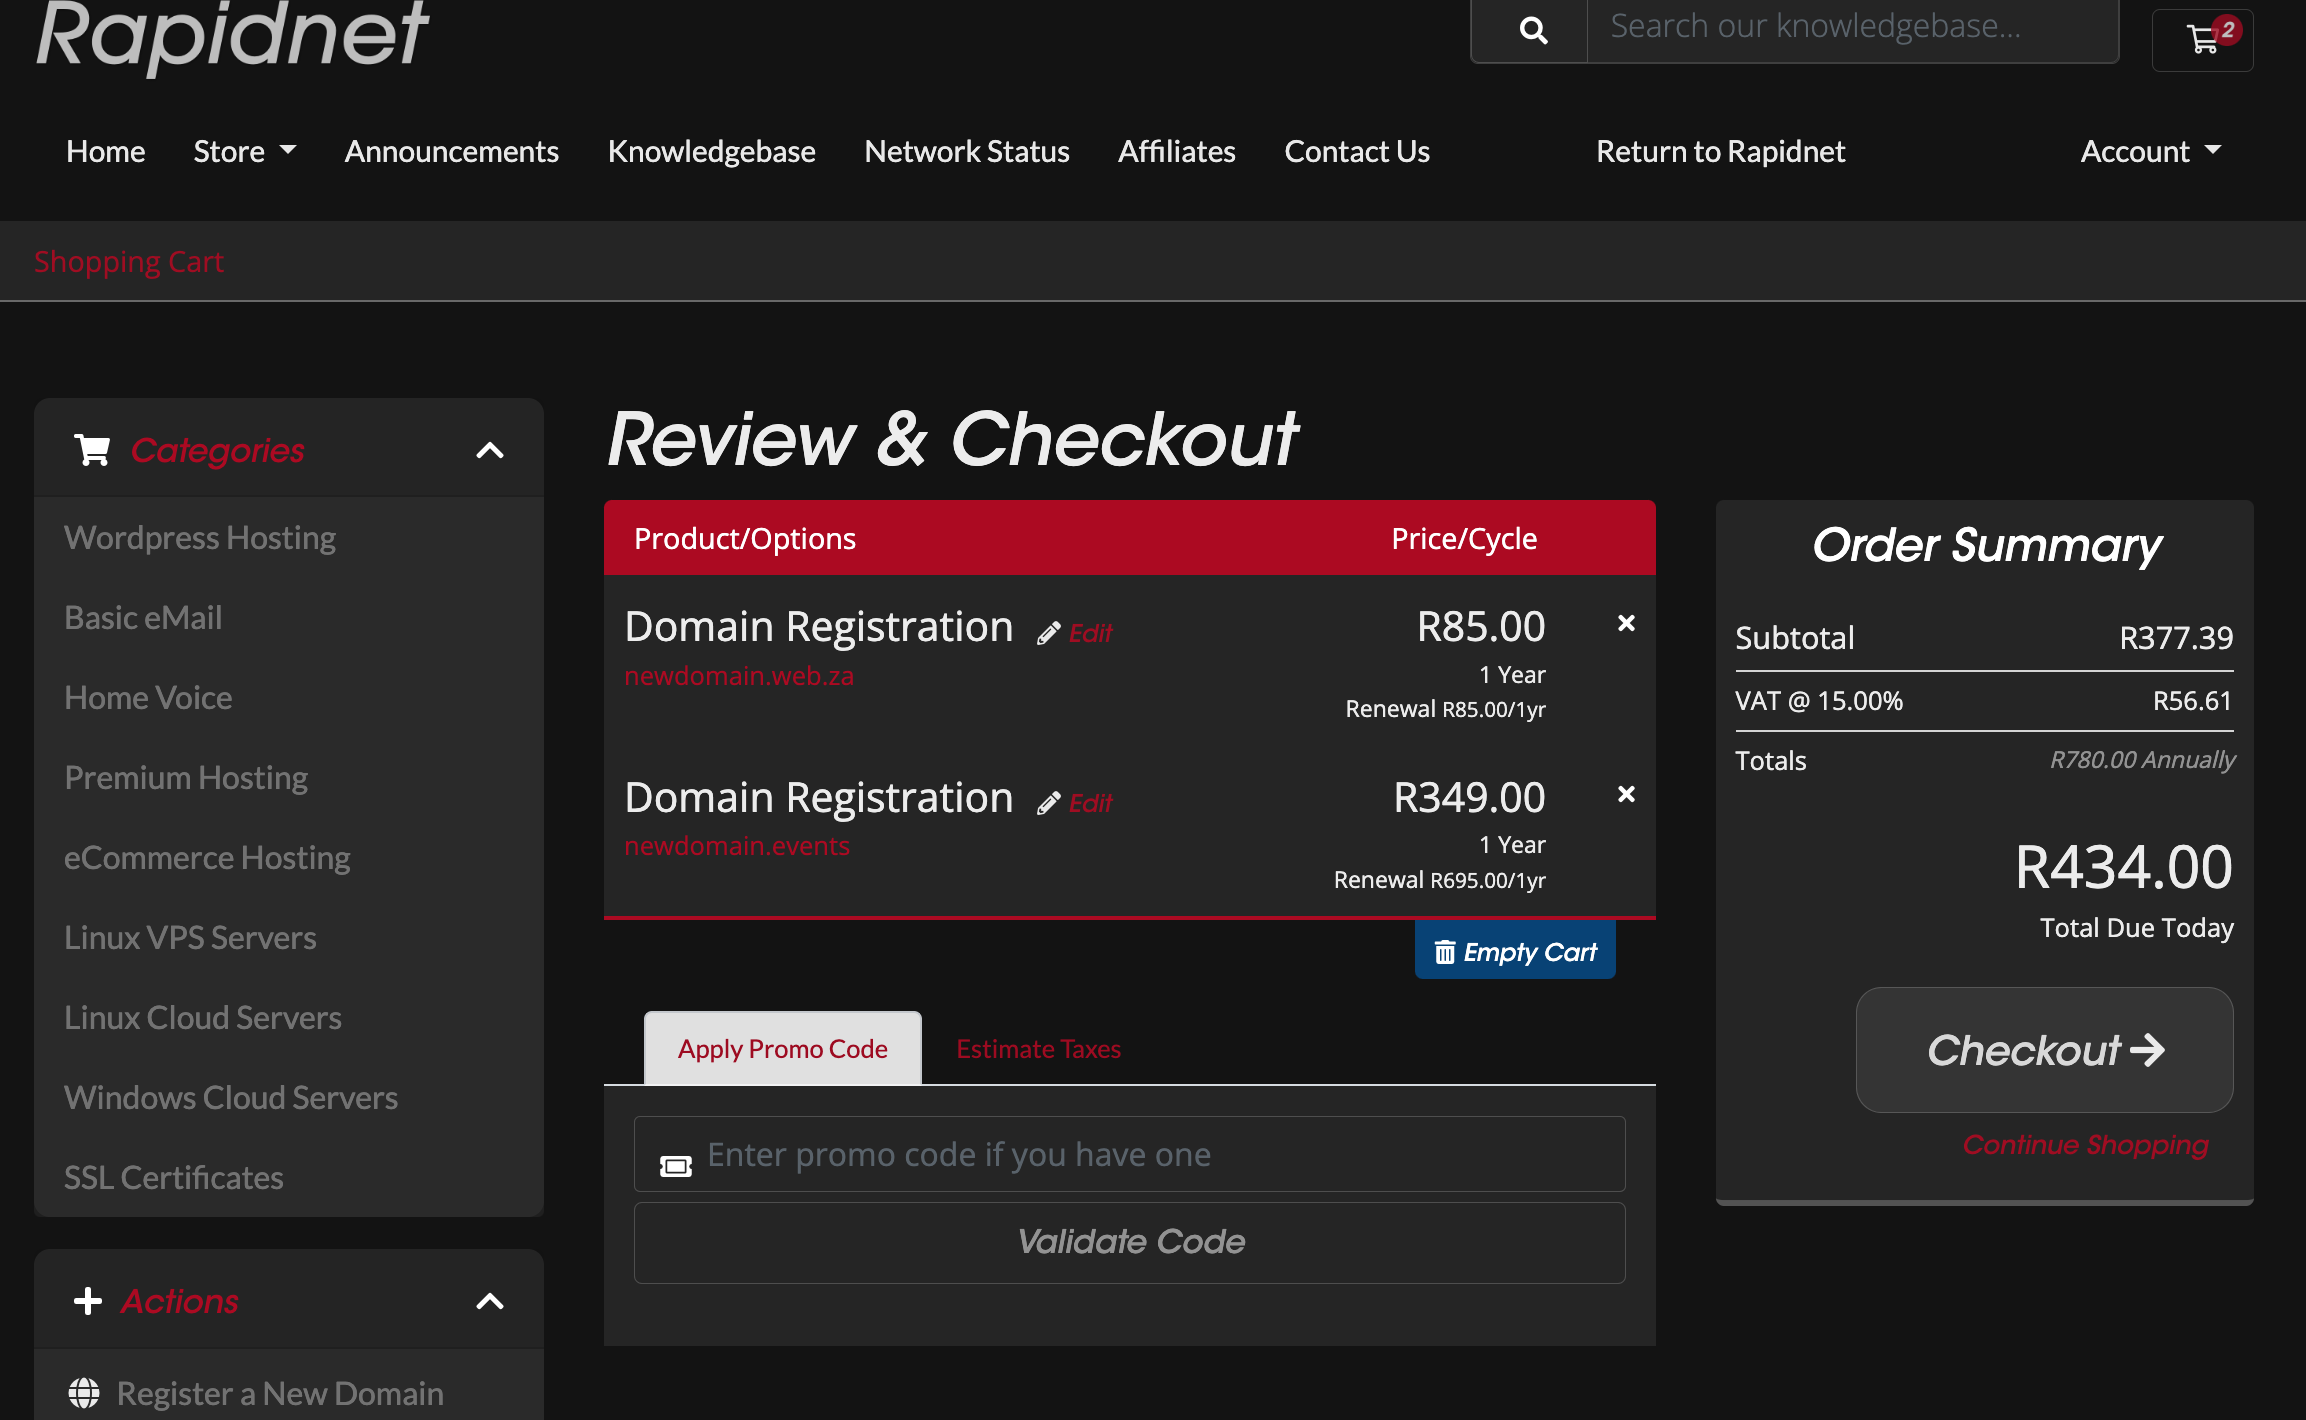
Task: Click the search magnifier icon
Action: 1532,30
